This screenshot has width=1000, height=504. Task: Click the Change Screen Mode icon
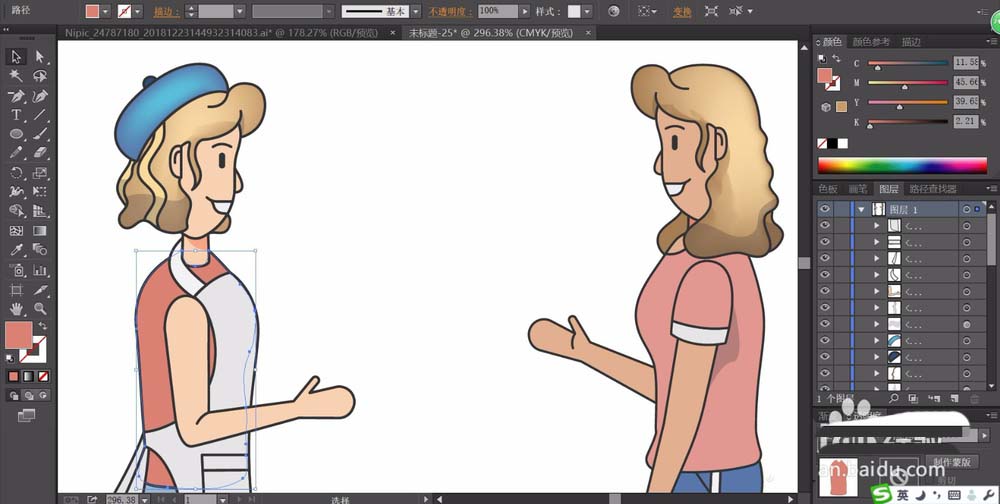point(26,415)
